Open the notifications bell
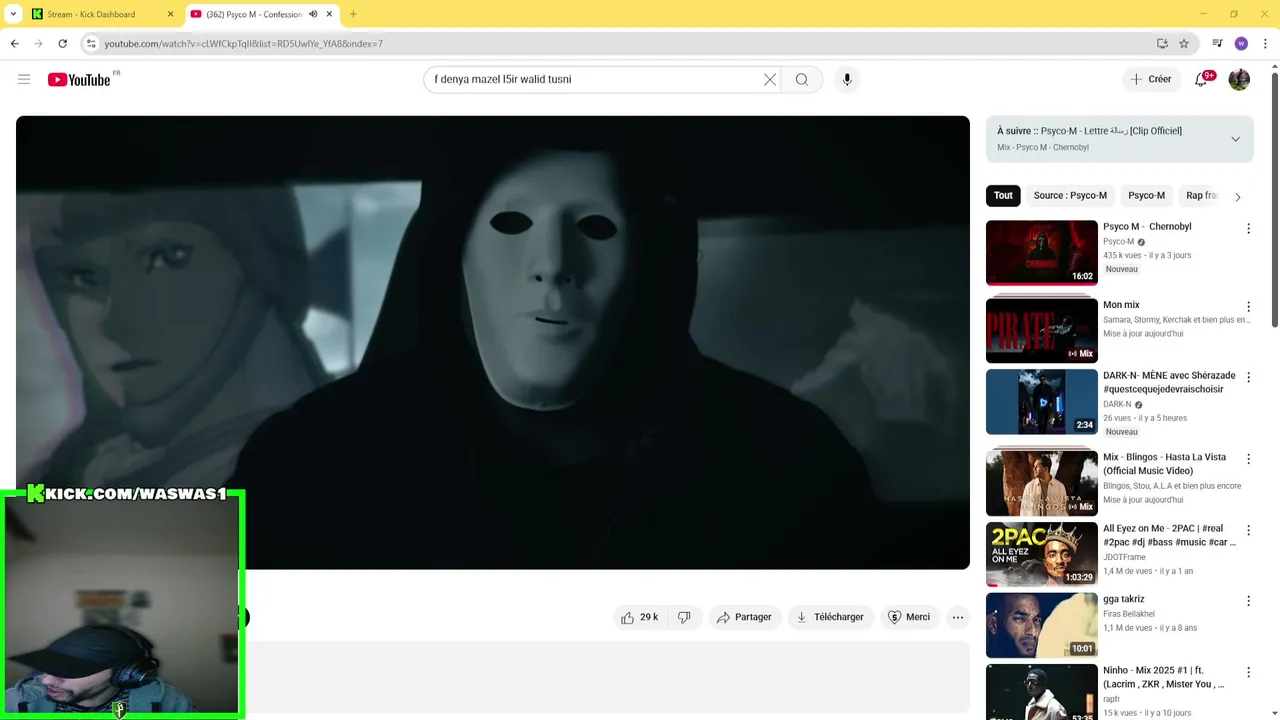 [x=1202, y=79]
